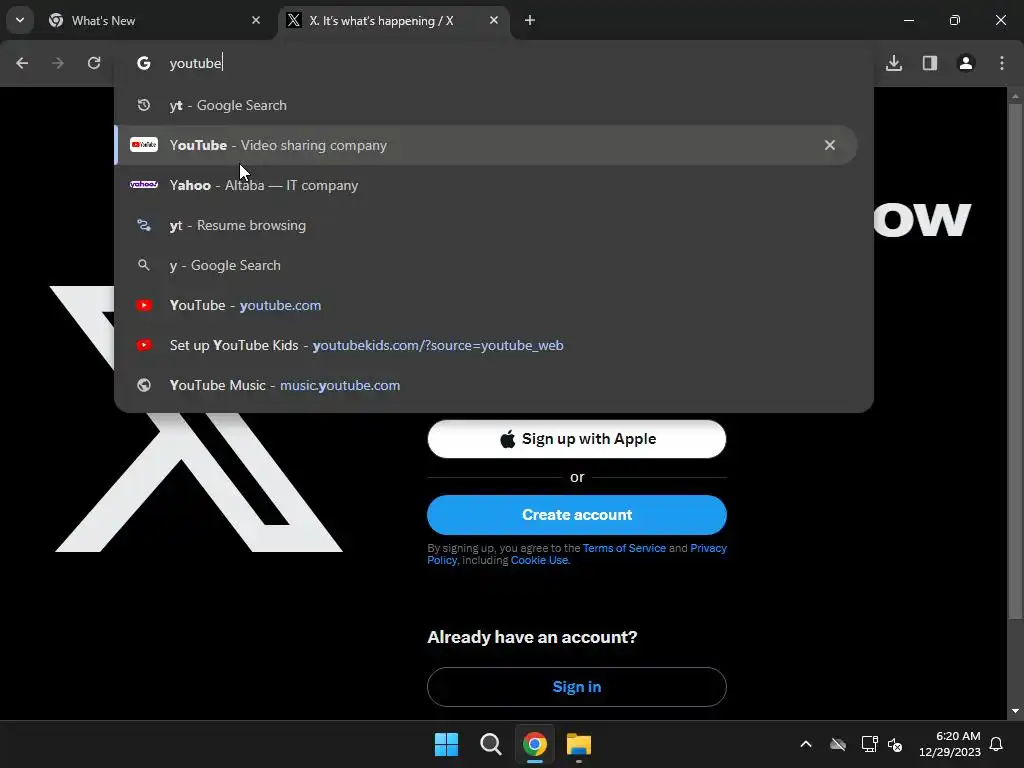Screen dimensions: 1024x768
Task: Open Windows taskbar search
Action: [x=490, y=744]
